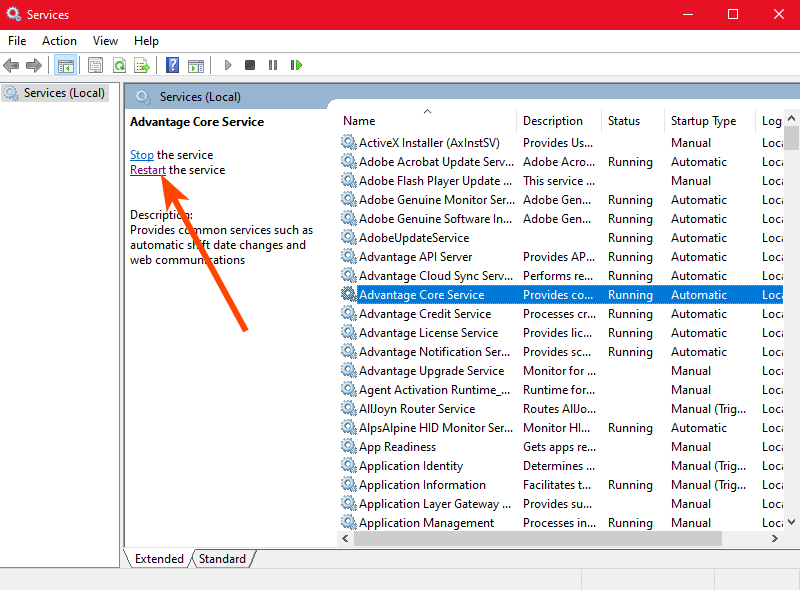
Task: Click gear icon of App Readiness row
Action: tap(348, 447)
